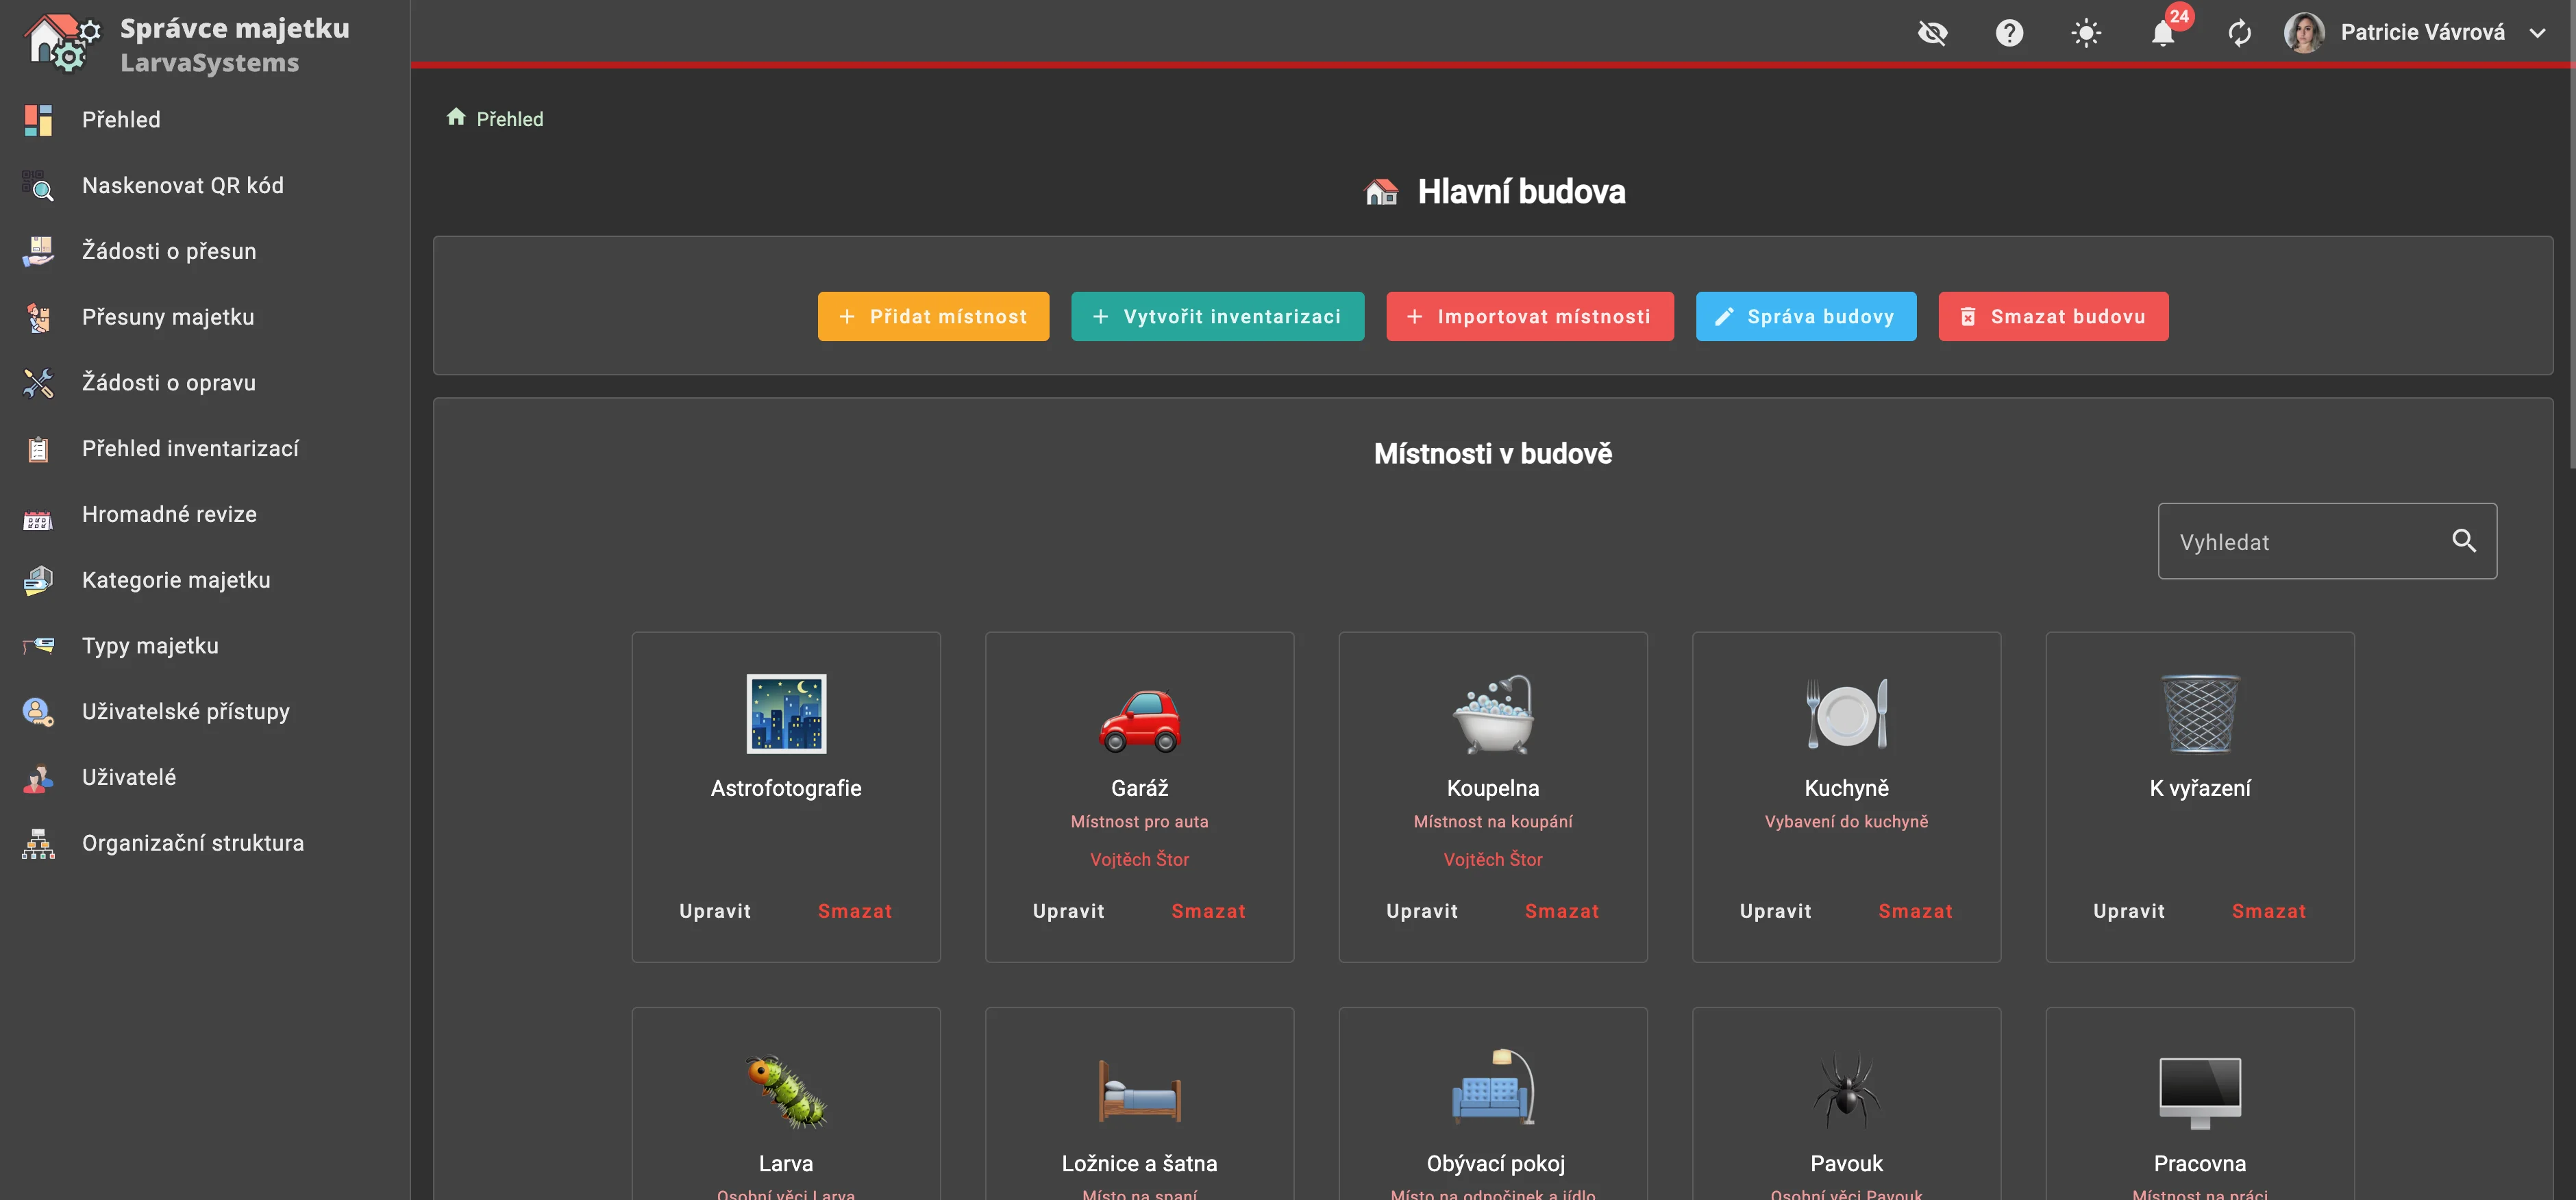
Task: Click the Kategorie majetku folder icon
Action: coord(37,581)
